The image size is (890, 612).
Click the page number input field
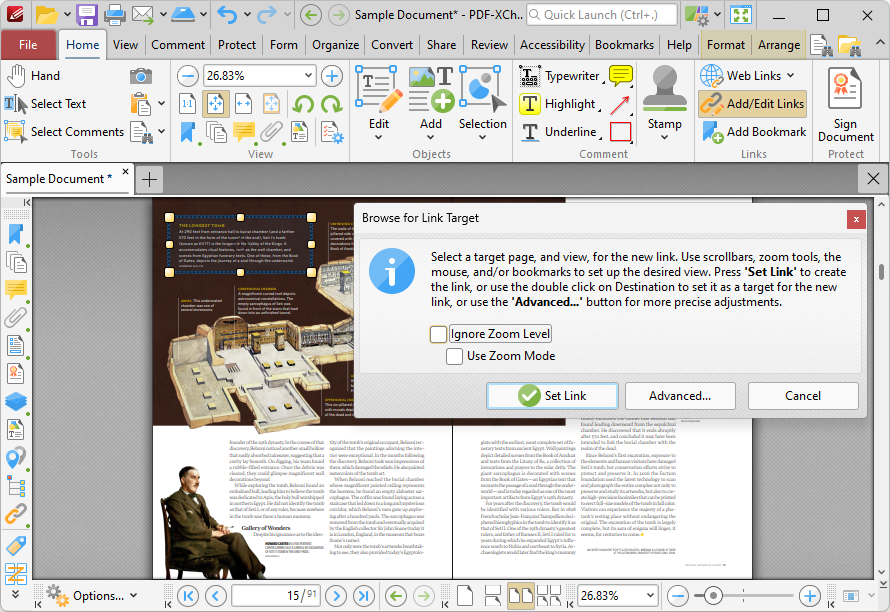276,596
